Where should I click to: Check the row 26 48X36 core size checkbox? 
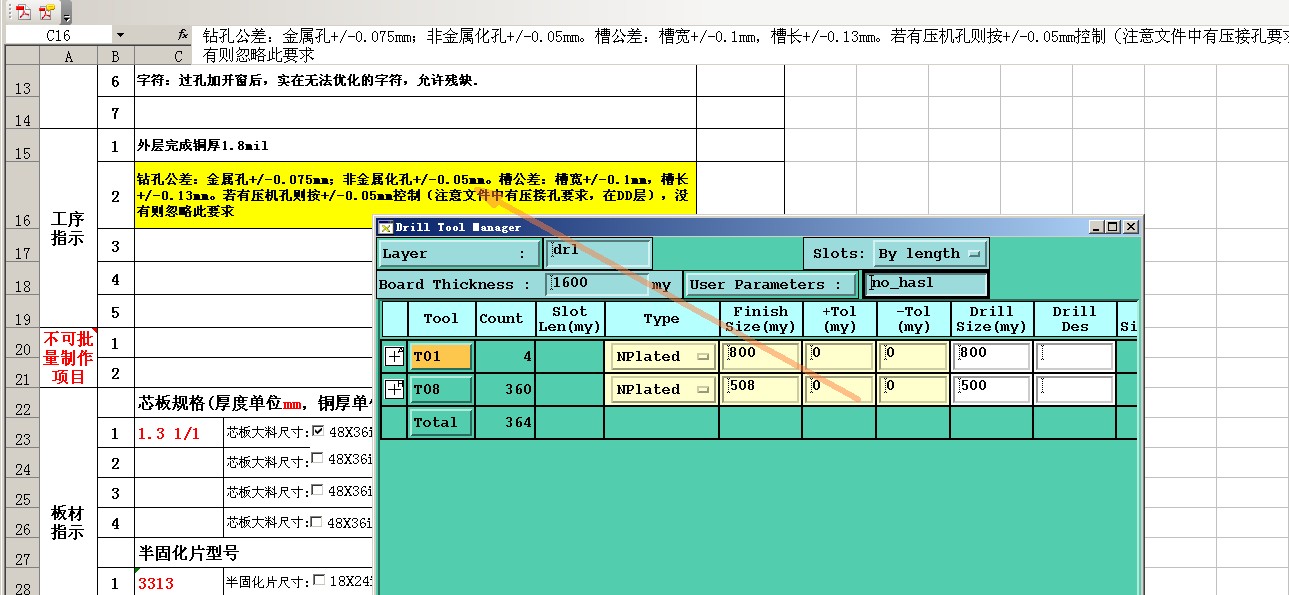click(x=317, y=521)
